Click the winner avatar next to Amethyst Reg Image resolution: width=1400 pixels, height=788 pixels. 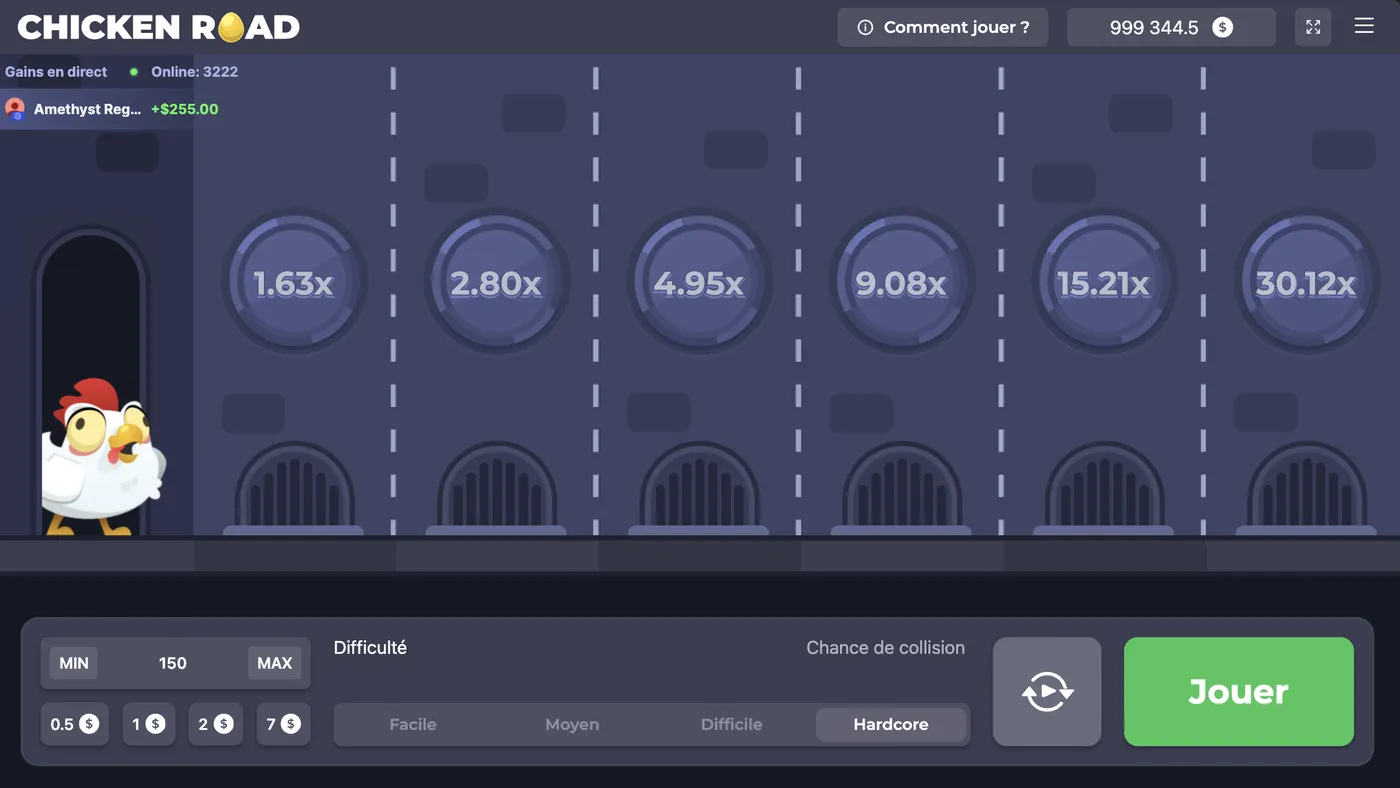point(14,108)
